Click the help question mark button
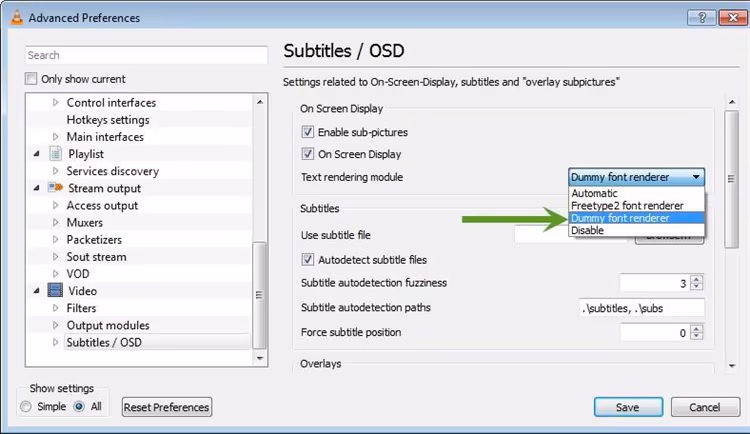The image size is (750, 434). point(701,18)
